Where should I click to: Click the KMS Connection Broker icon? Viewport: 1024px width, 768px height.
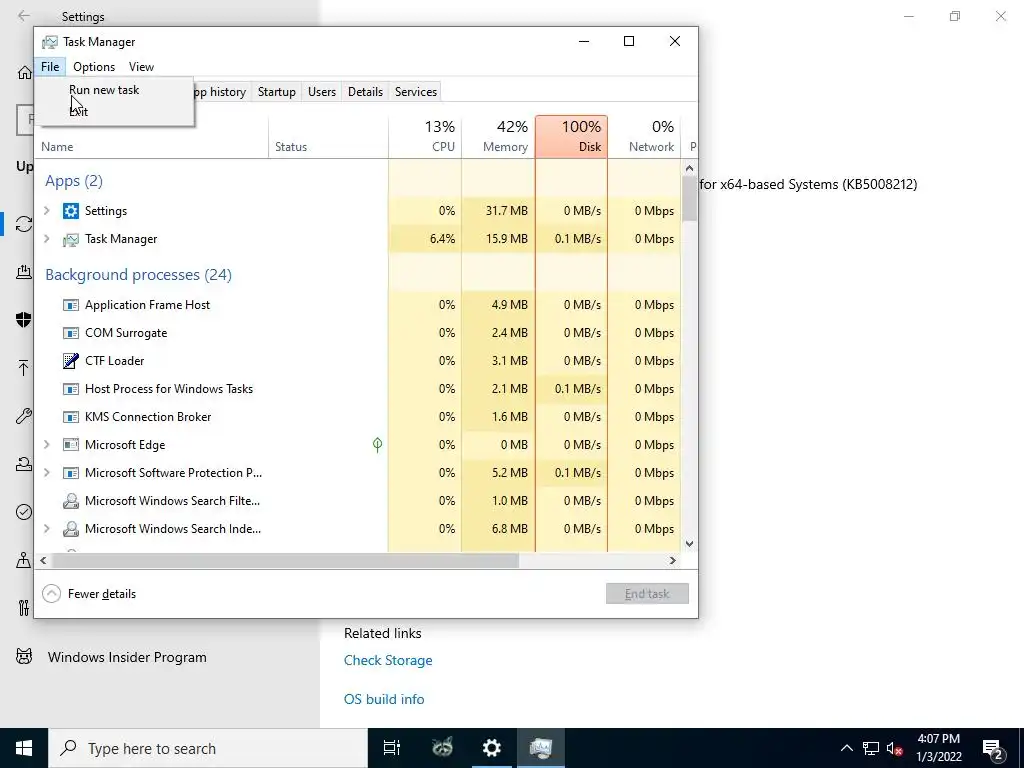(x=71, y=417)
